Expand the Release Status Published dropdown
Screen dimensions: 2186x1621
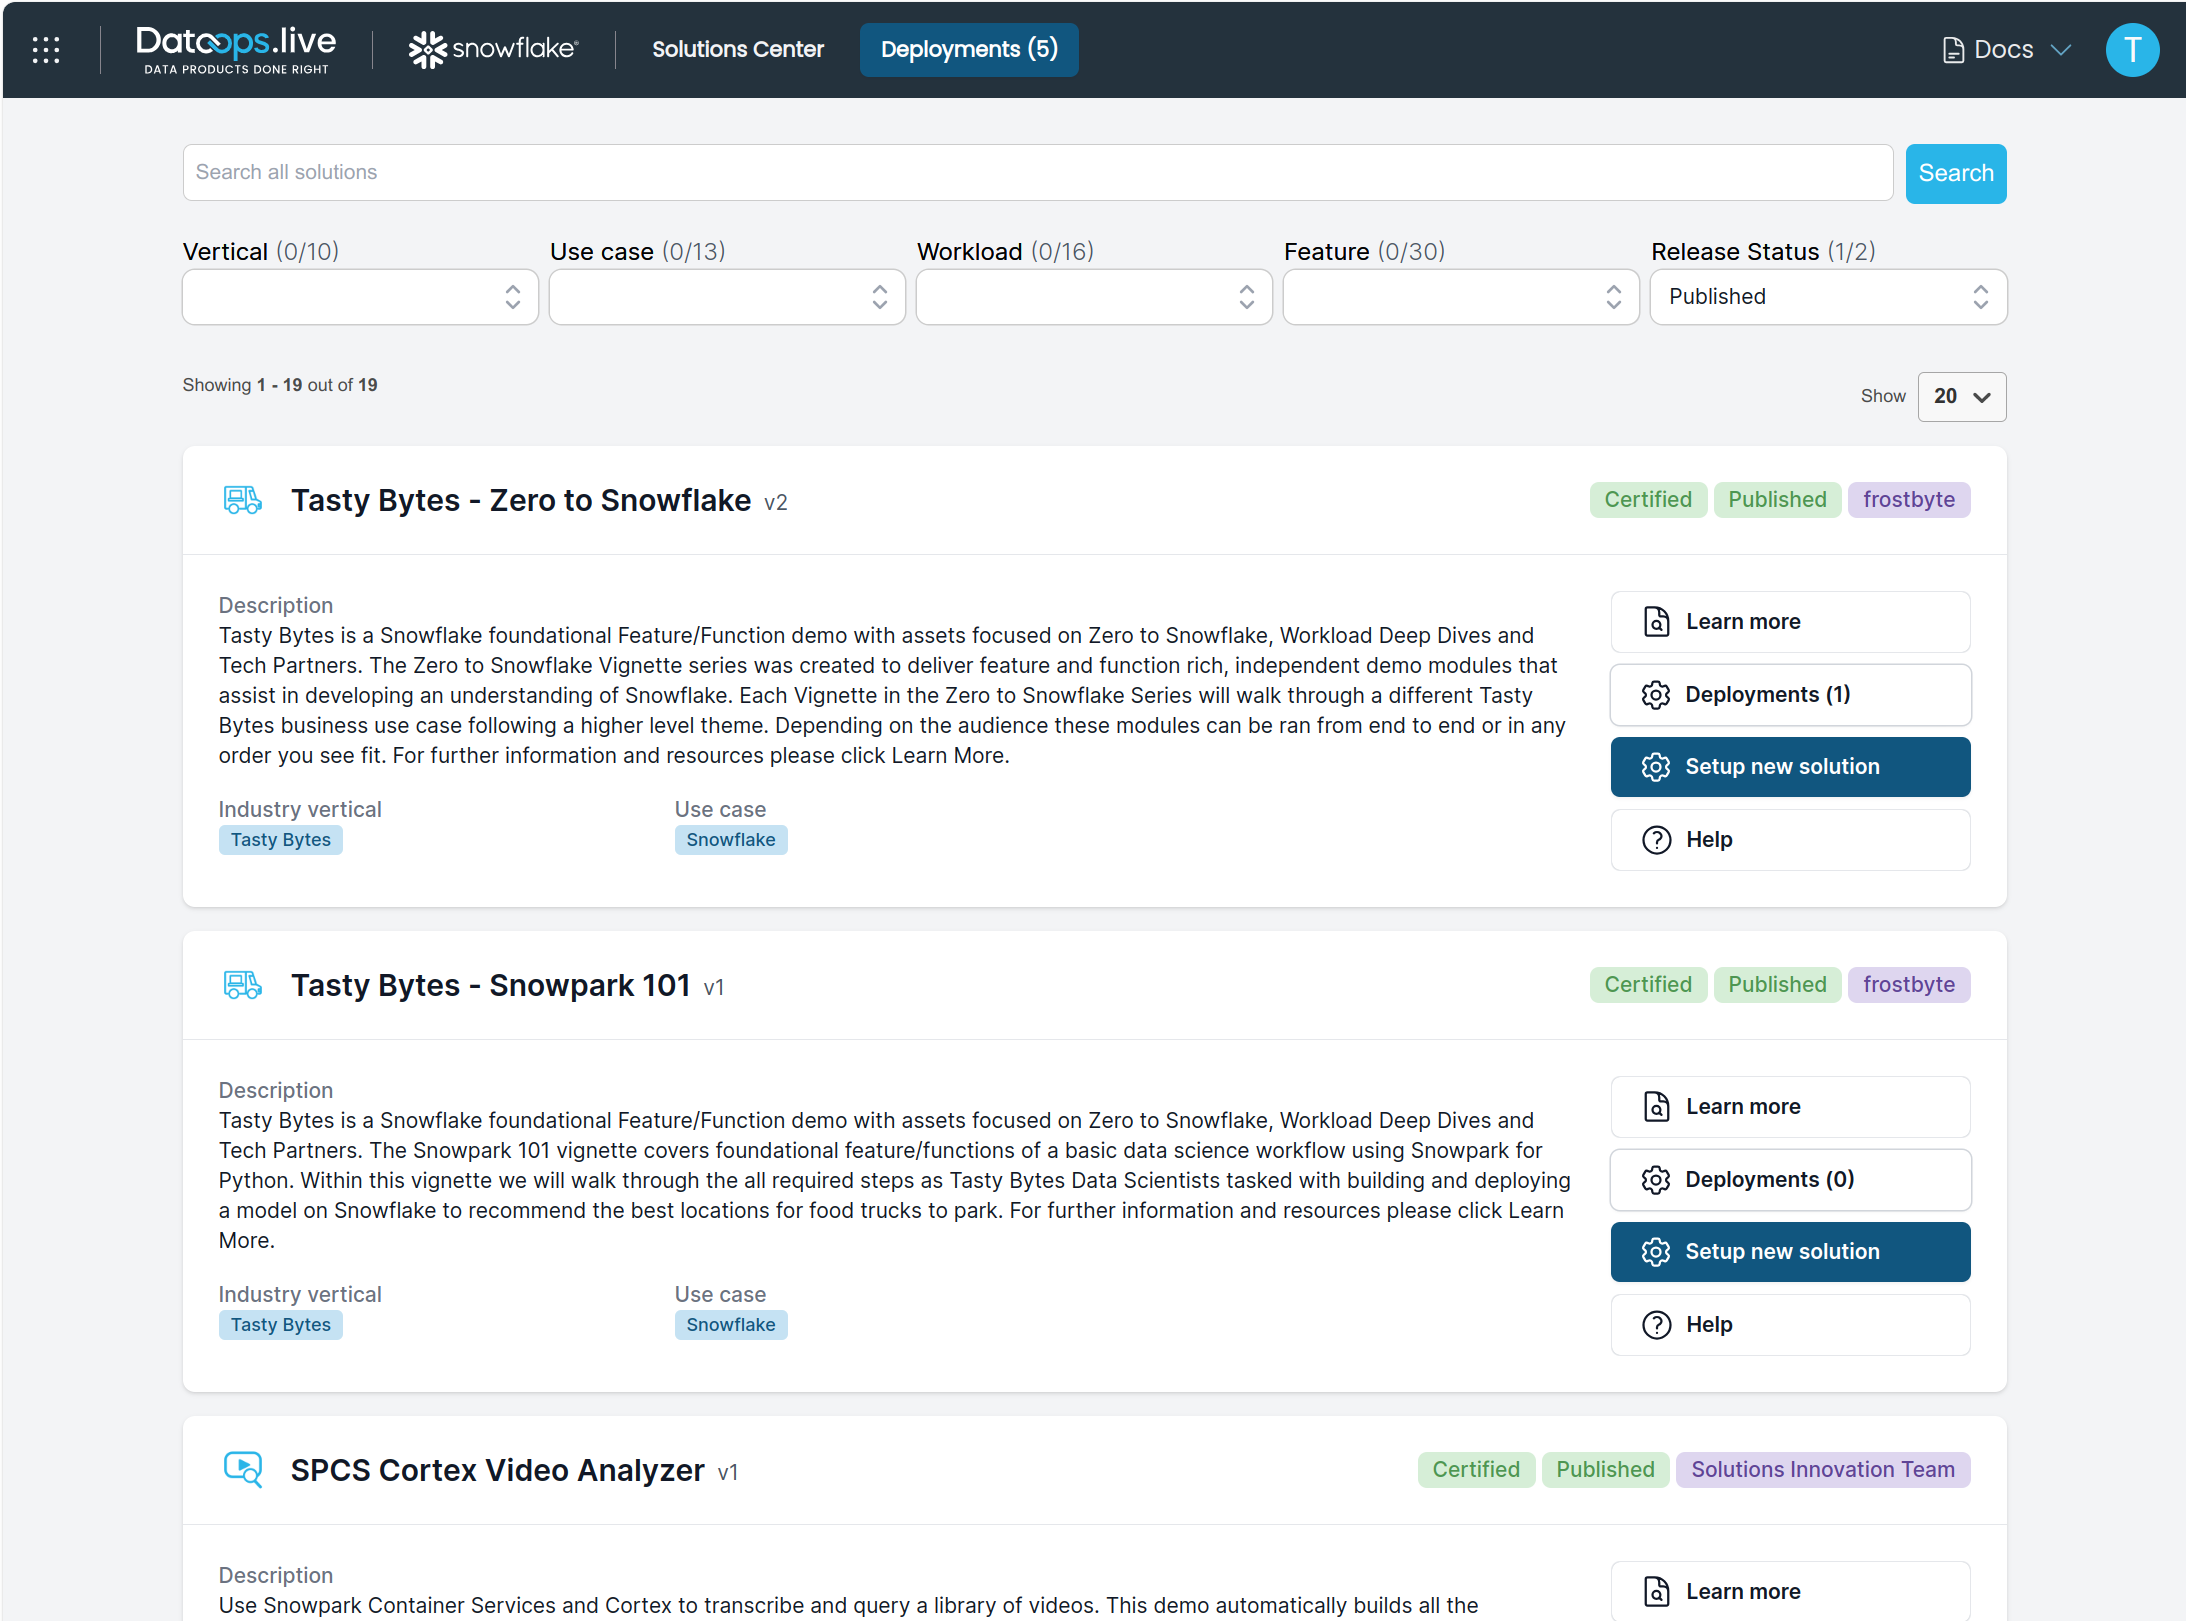[x=1827, y=297]
